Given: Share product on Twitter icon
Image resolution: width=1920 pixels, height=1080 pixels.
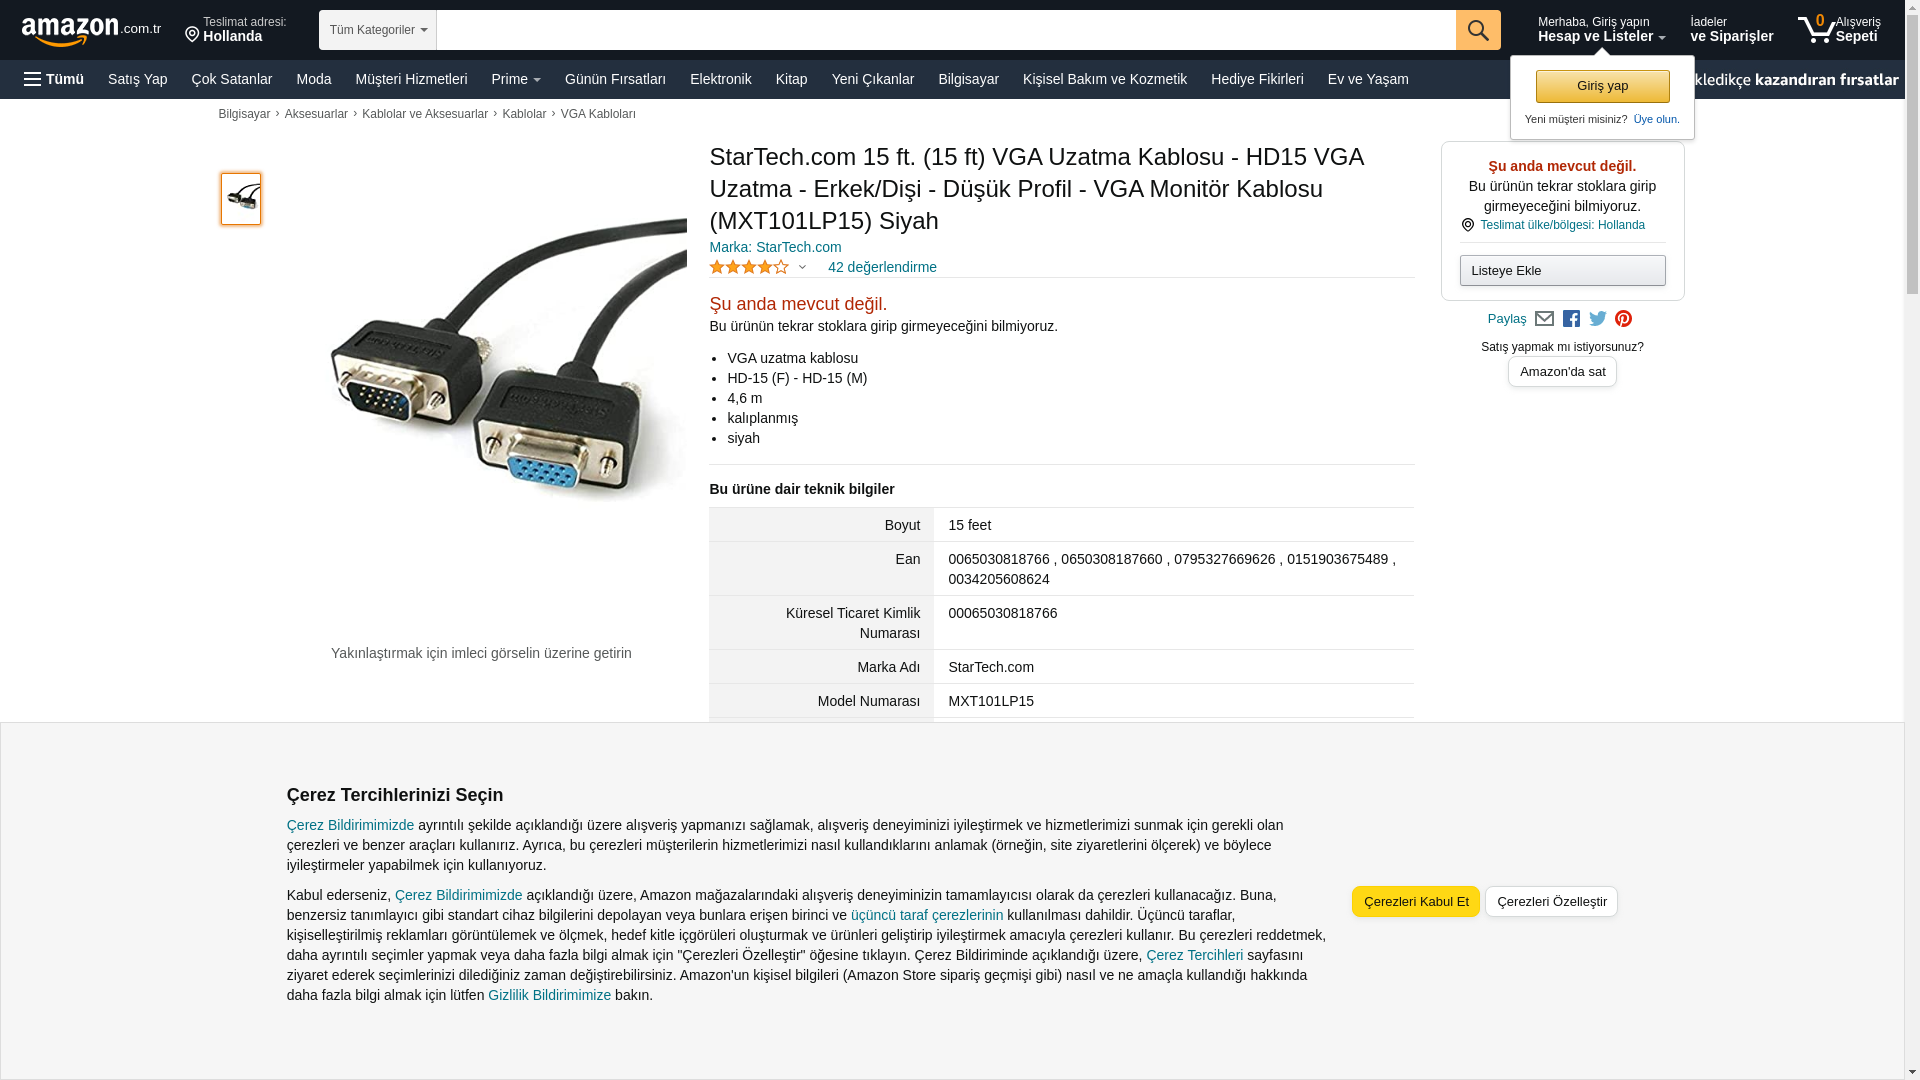Looking at the screenshot, I should [x=1597, y=319].
